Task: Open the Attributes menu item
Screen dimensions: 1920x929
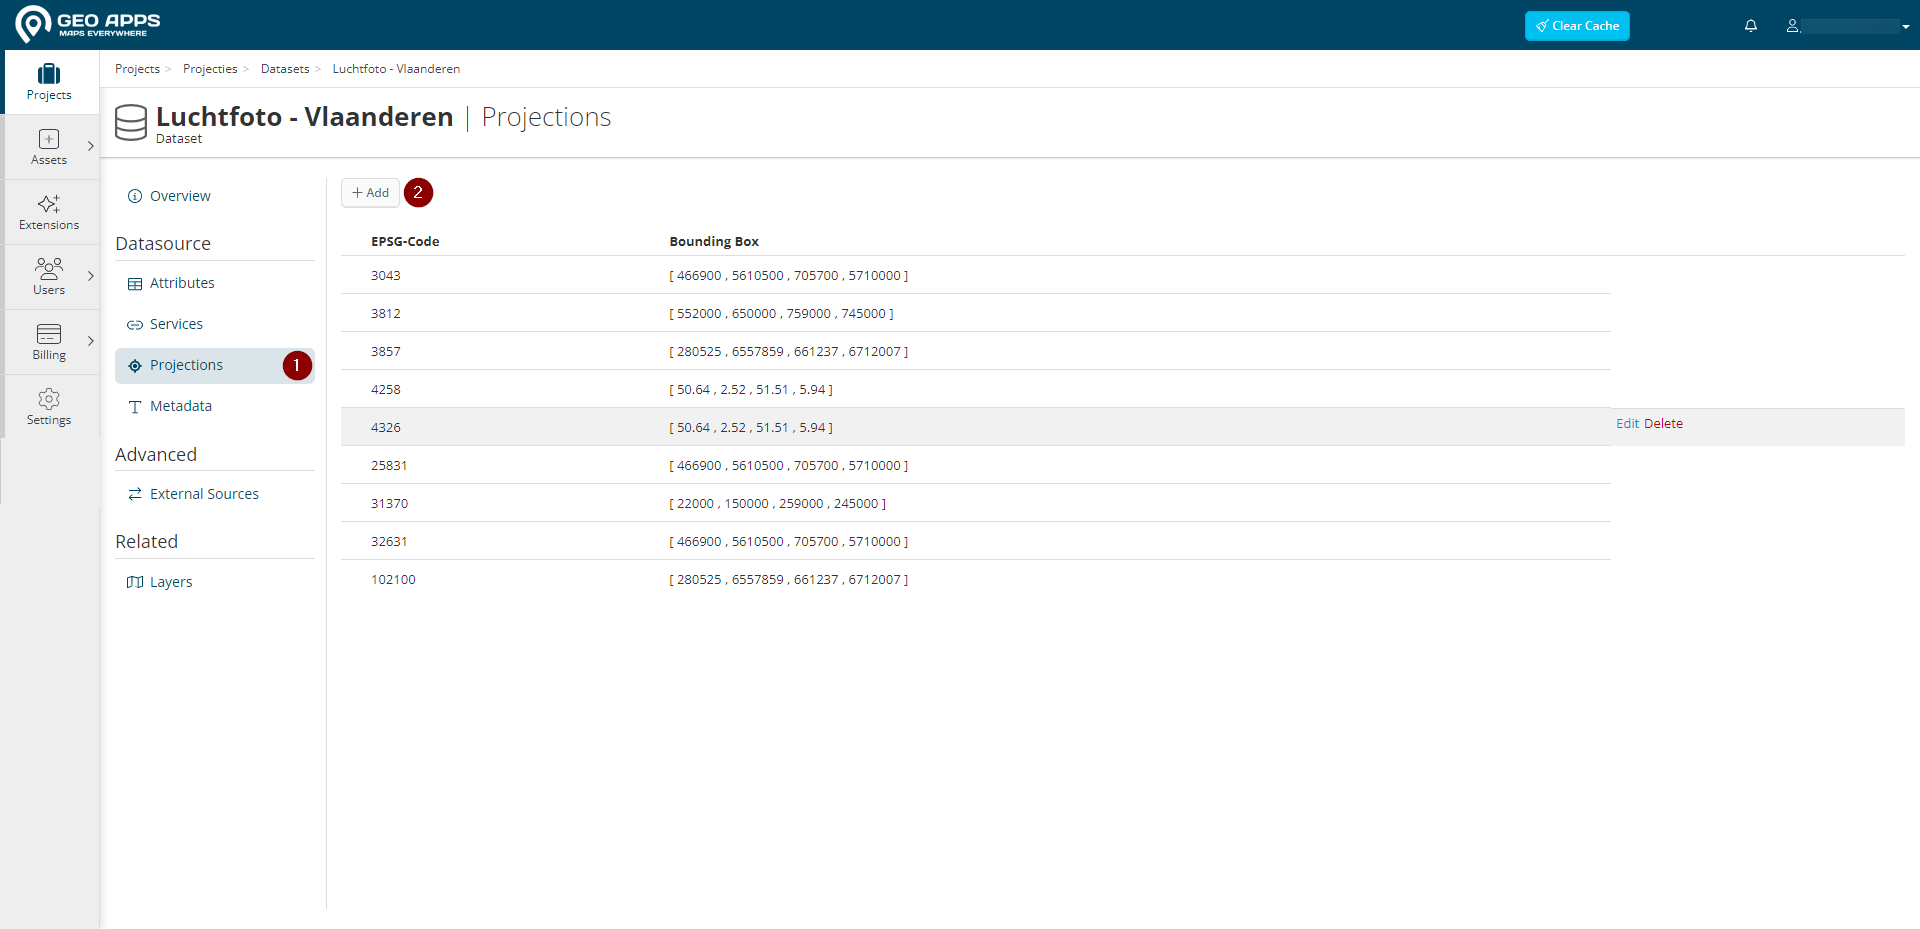Action: click(x=215, y=283)
